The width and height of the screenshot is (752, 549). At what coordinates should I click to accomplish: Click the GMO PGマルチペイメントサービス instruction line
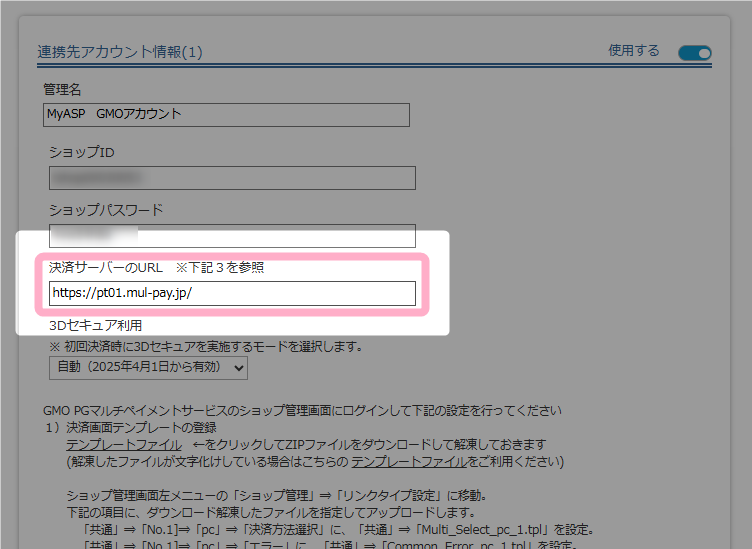tap(302, 411)
